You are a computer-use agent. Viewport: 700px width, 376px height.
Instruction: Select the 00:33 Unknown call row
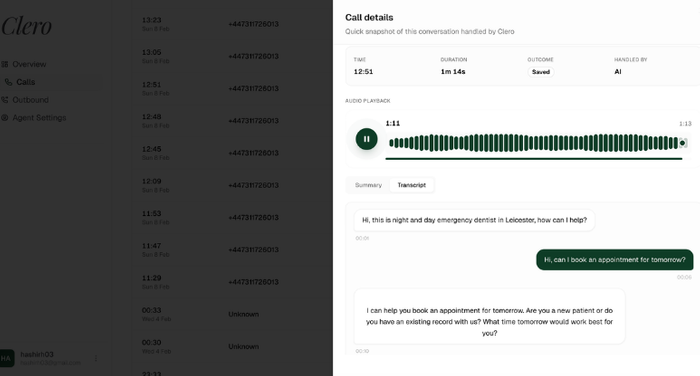tap(232, 314)
